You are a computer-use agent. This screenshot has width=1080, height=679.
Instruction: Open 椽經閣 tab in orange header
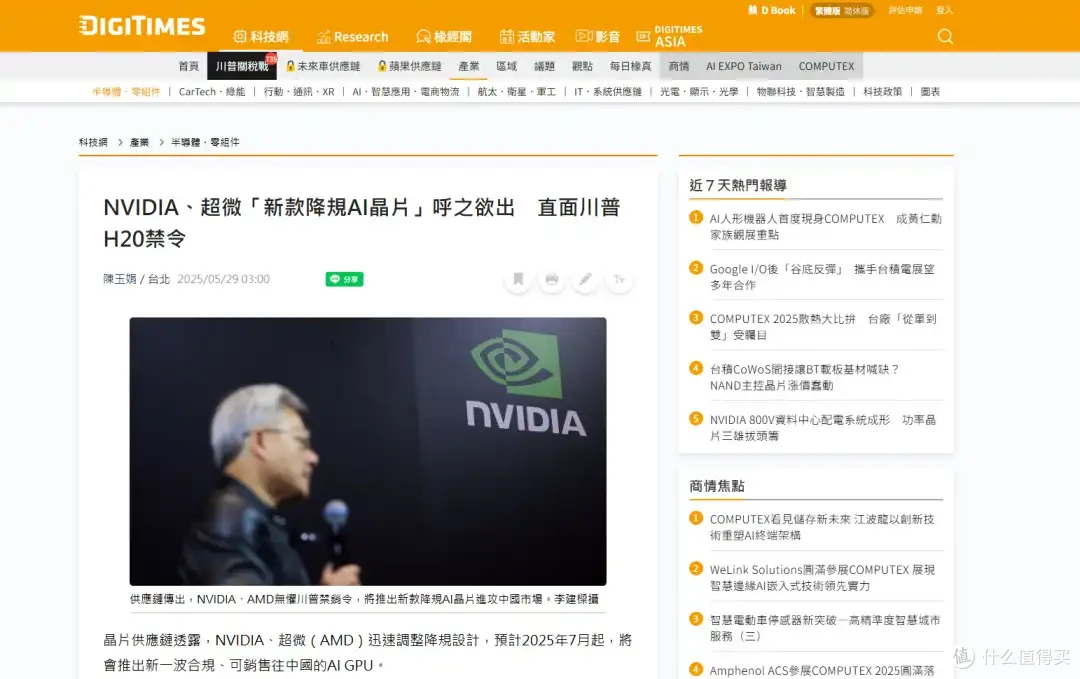click(444, 36)
